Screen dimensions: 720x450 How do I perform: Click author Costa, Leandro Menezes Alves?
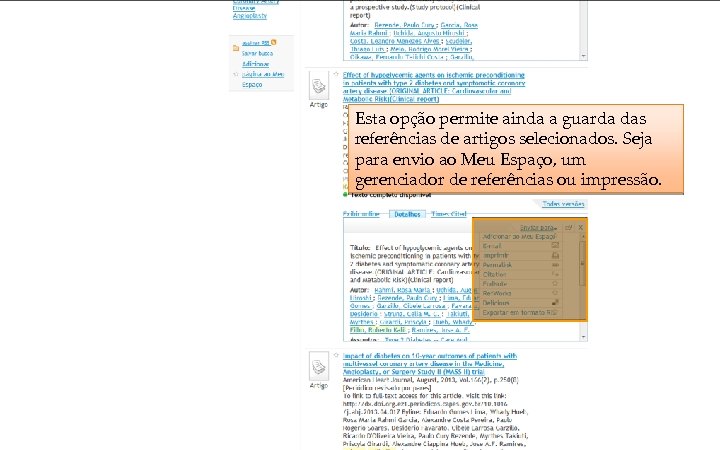(x=394, y=41)
